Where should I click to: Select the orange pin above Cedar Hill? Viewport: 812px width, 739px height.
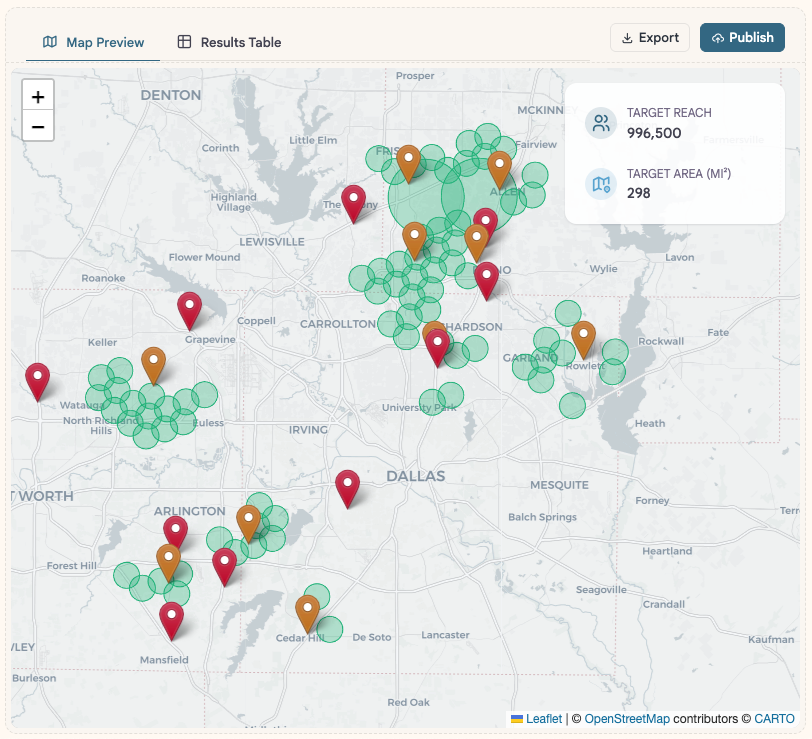(x=308, y=611)
